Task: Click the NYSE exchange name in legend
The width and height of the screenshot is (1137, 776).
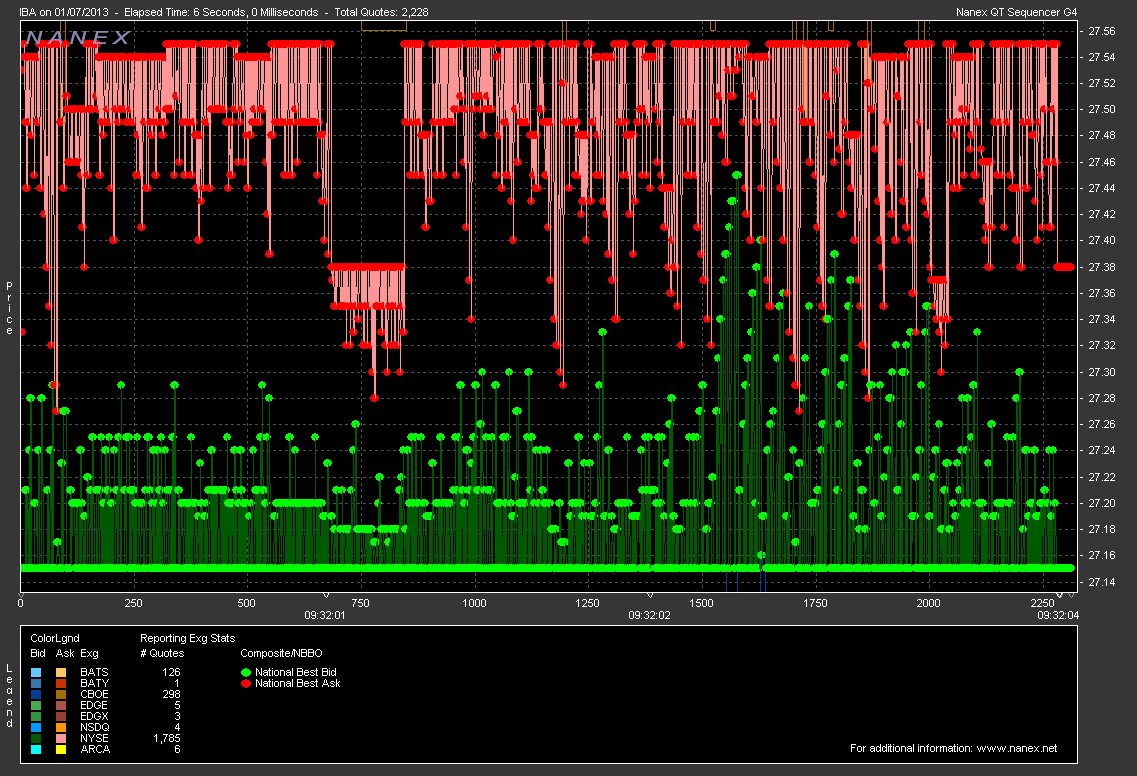Action: click(94, 738)
